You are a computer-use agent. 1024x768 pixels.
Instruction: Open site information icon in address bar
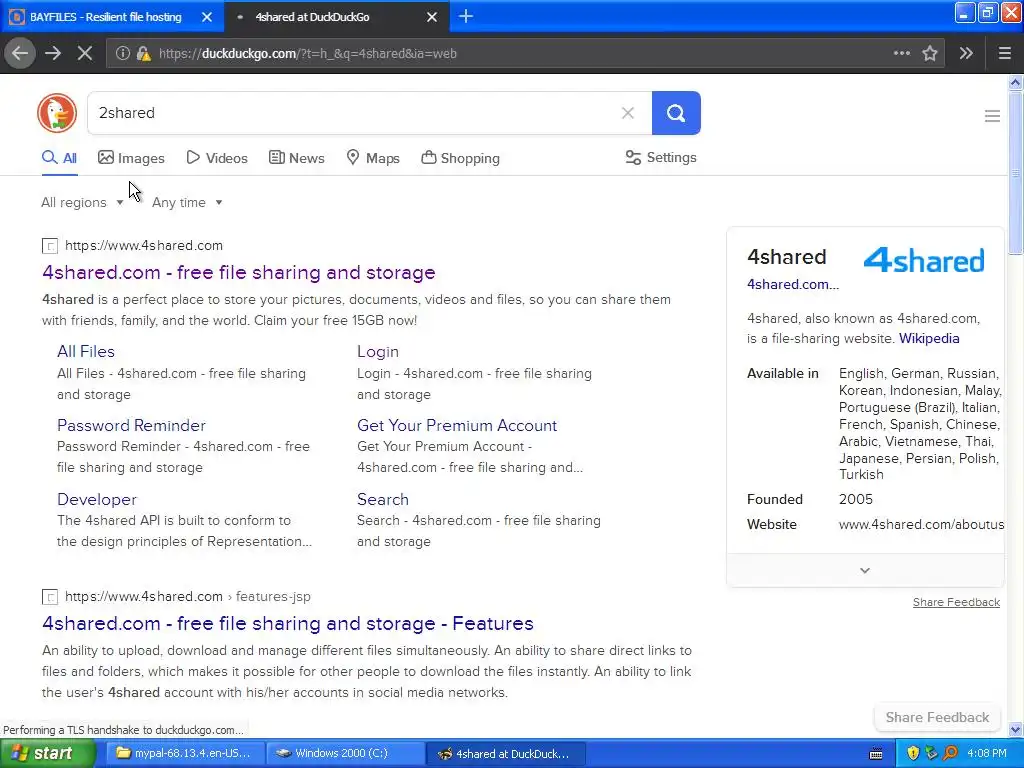pos(122,53)
